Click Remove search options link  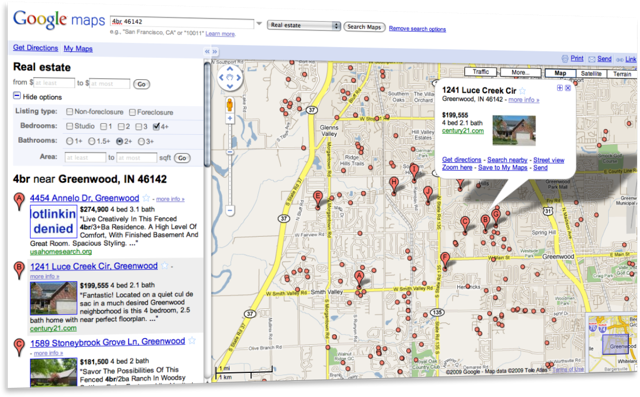(x=417, y=29)
